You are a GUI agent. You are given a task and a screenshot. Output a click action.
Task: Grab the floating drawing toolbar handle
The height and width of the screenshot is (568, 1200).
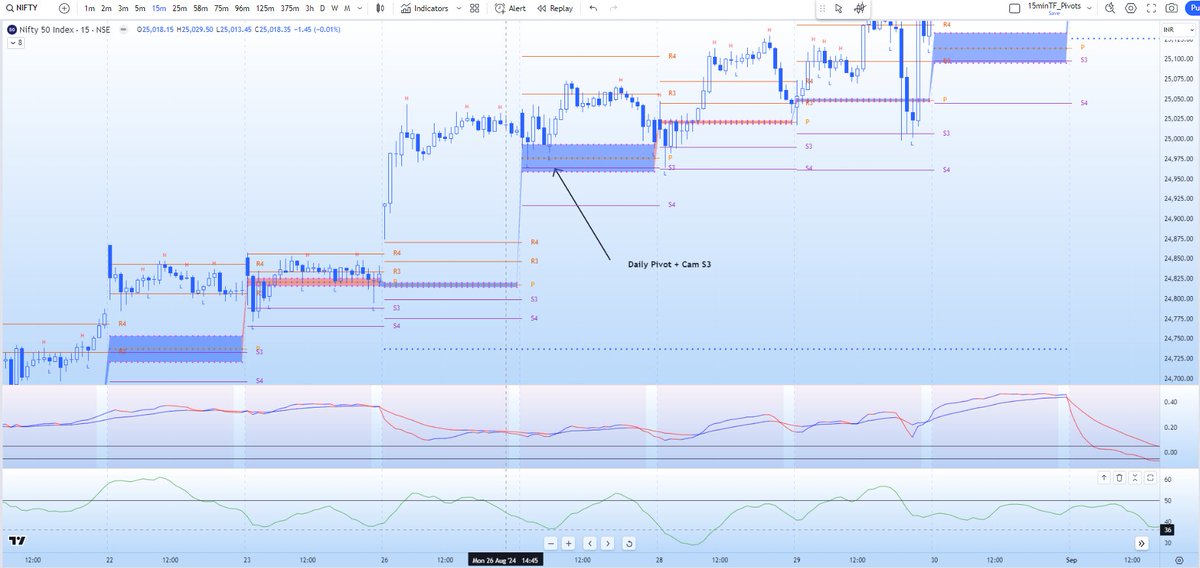point(822,8)
